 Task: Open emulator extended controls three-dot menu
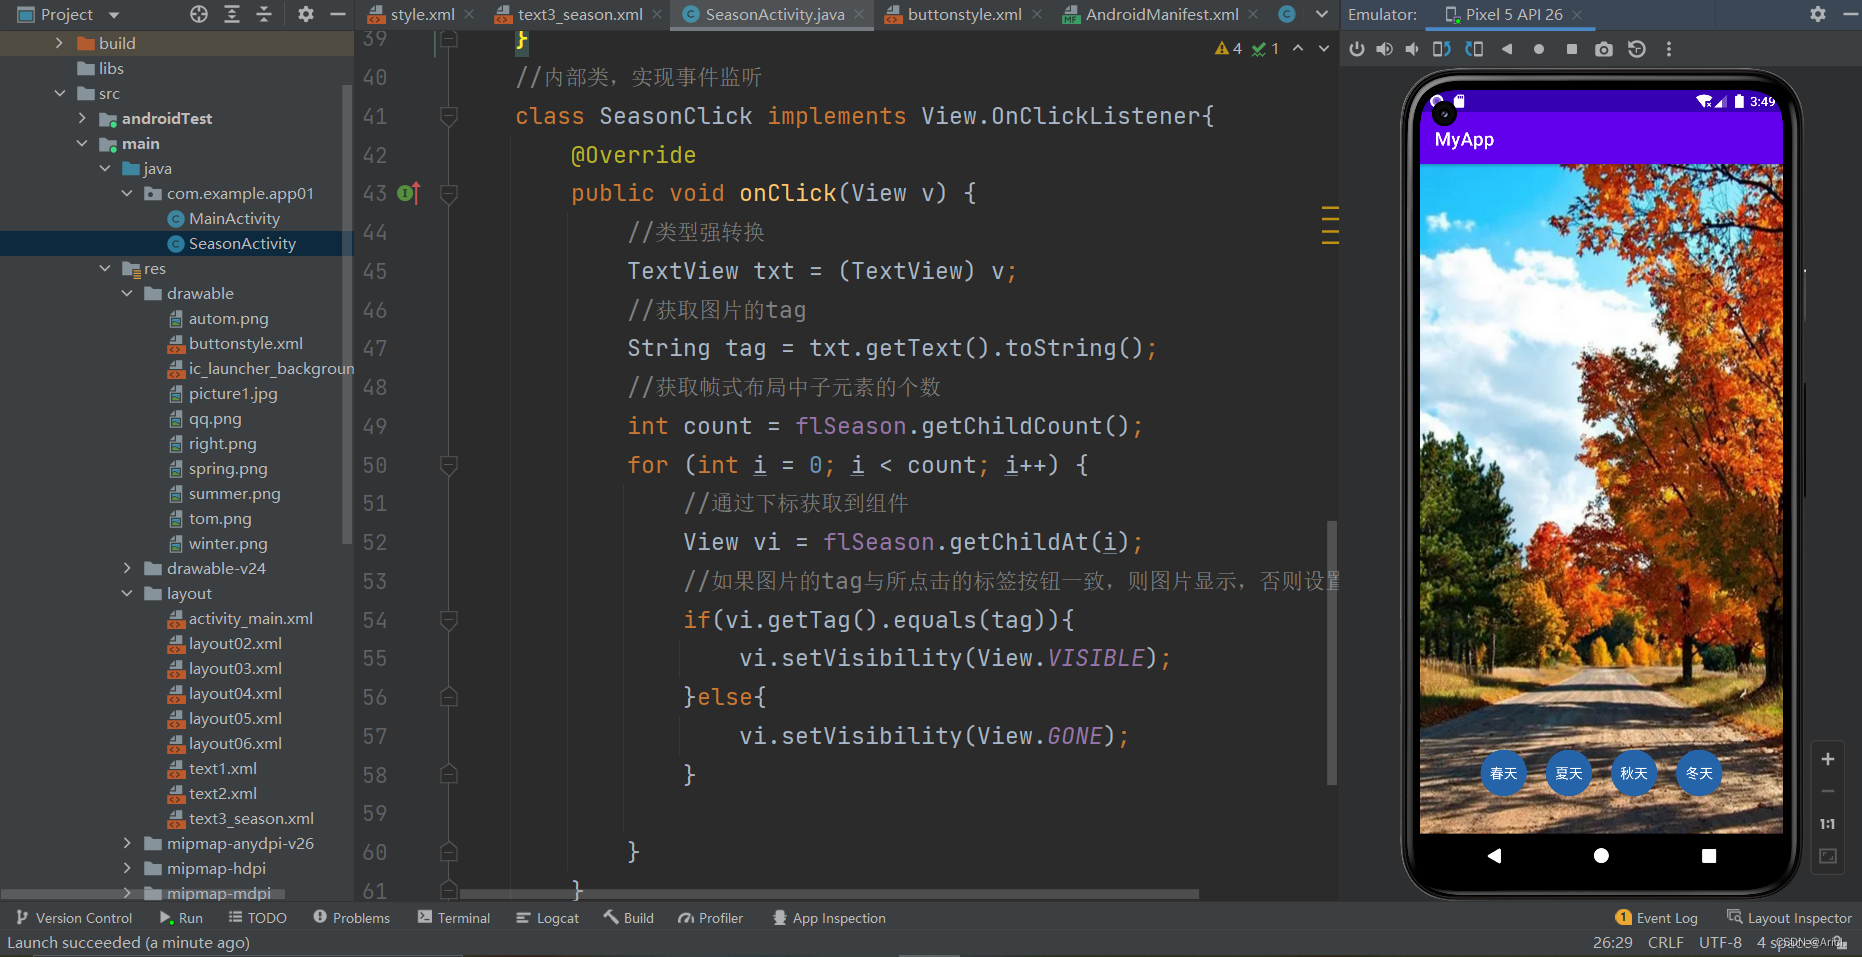[x=1669, y=49]
